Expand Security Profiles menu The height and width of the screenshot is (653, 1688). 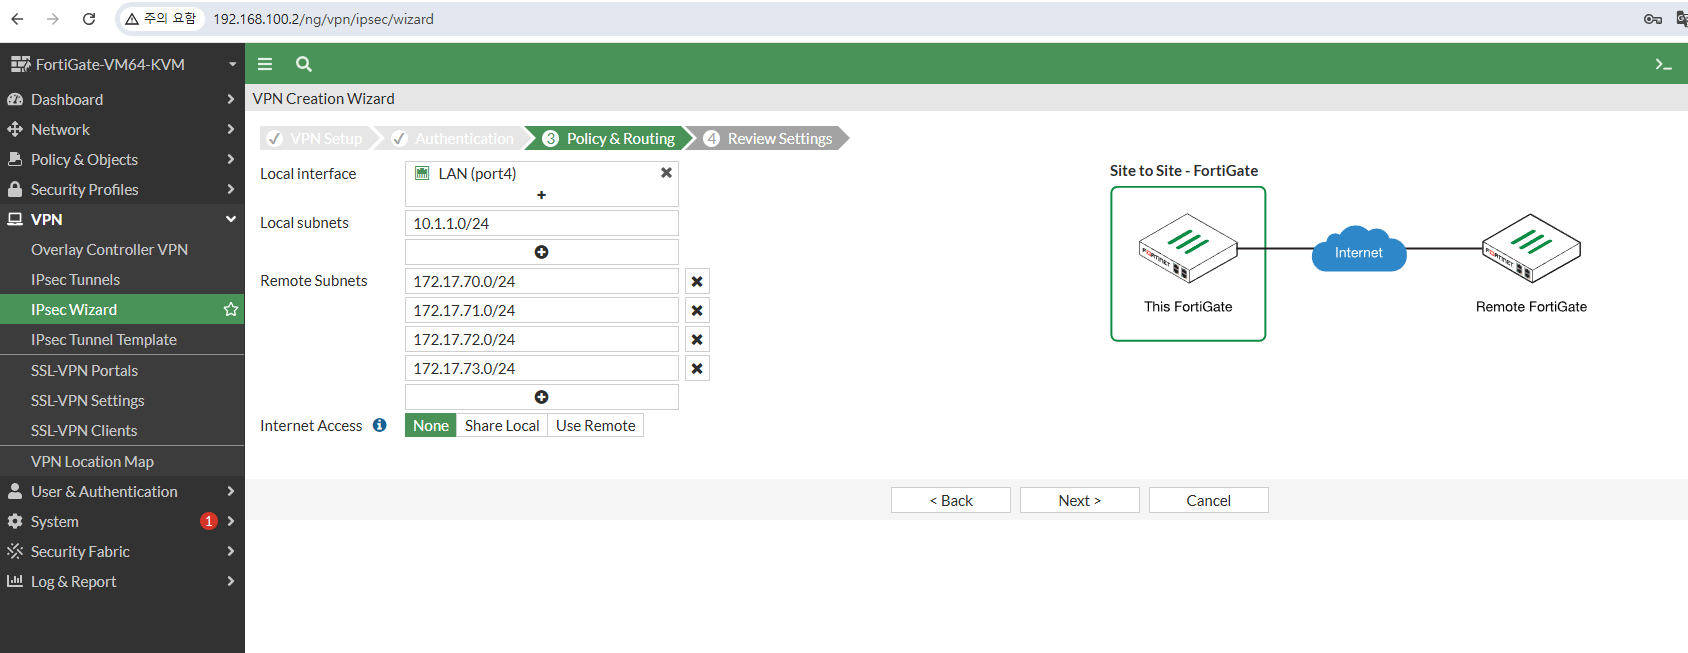pos(122,189)
